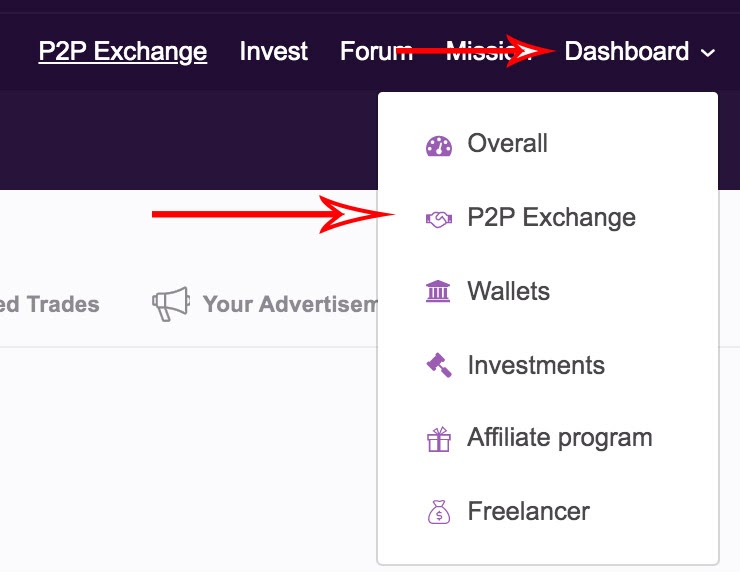Open the Invest navigation link
The image size is (740, 572).
pos(274,51)
